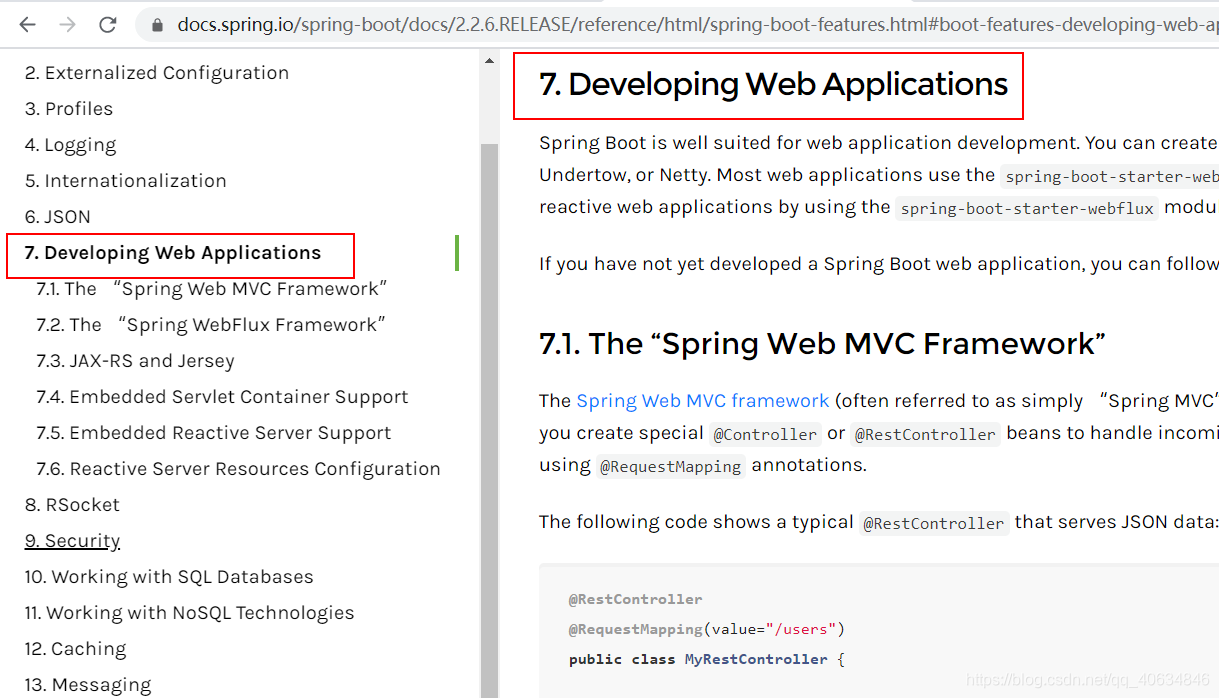Click the public class MyRestController code line
This screenshot has height=698, width=1219.
click(707, 659)
